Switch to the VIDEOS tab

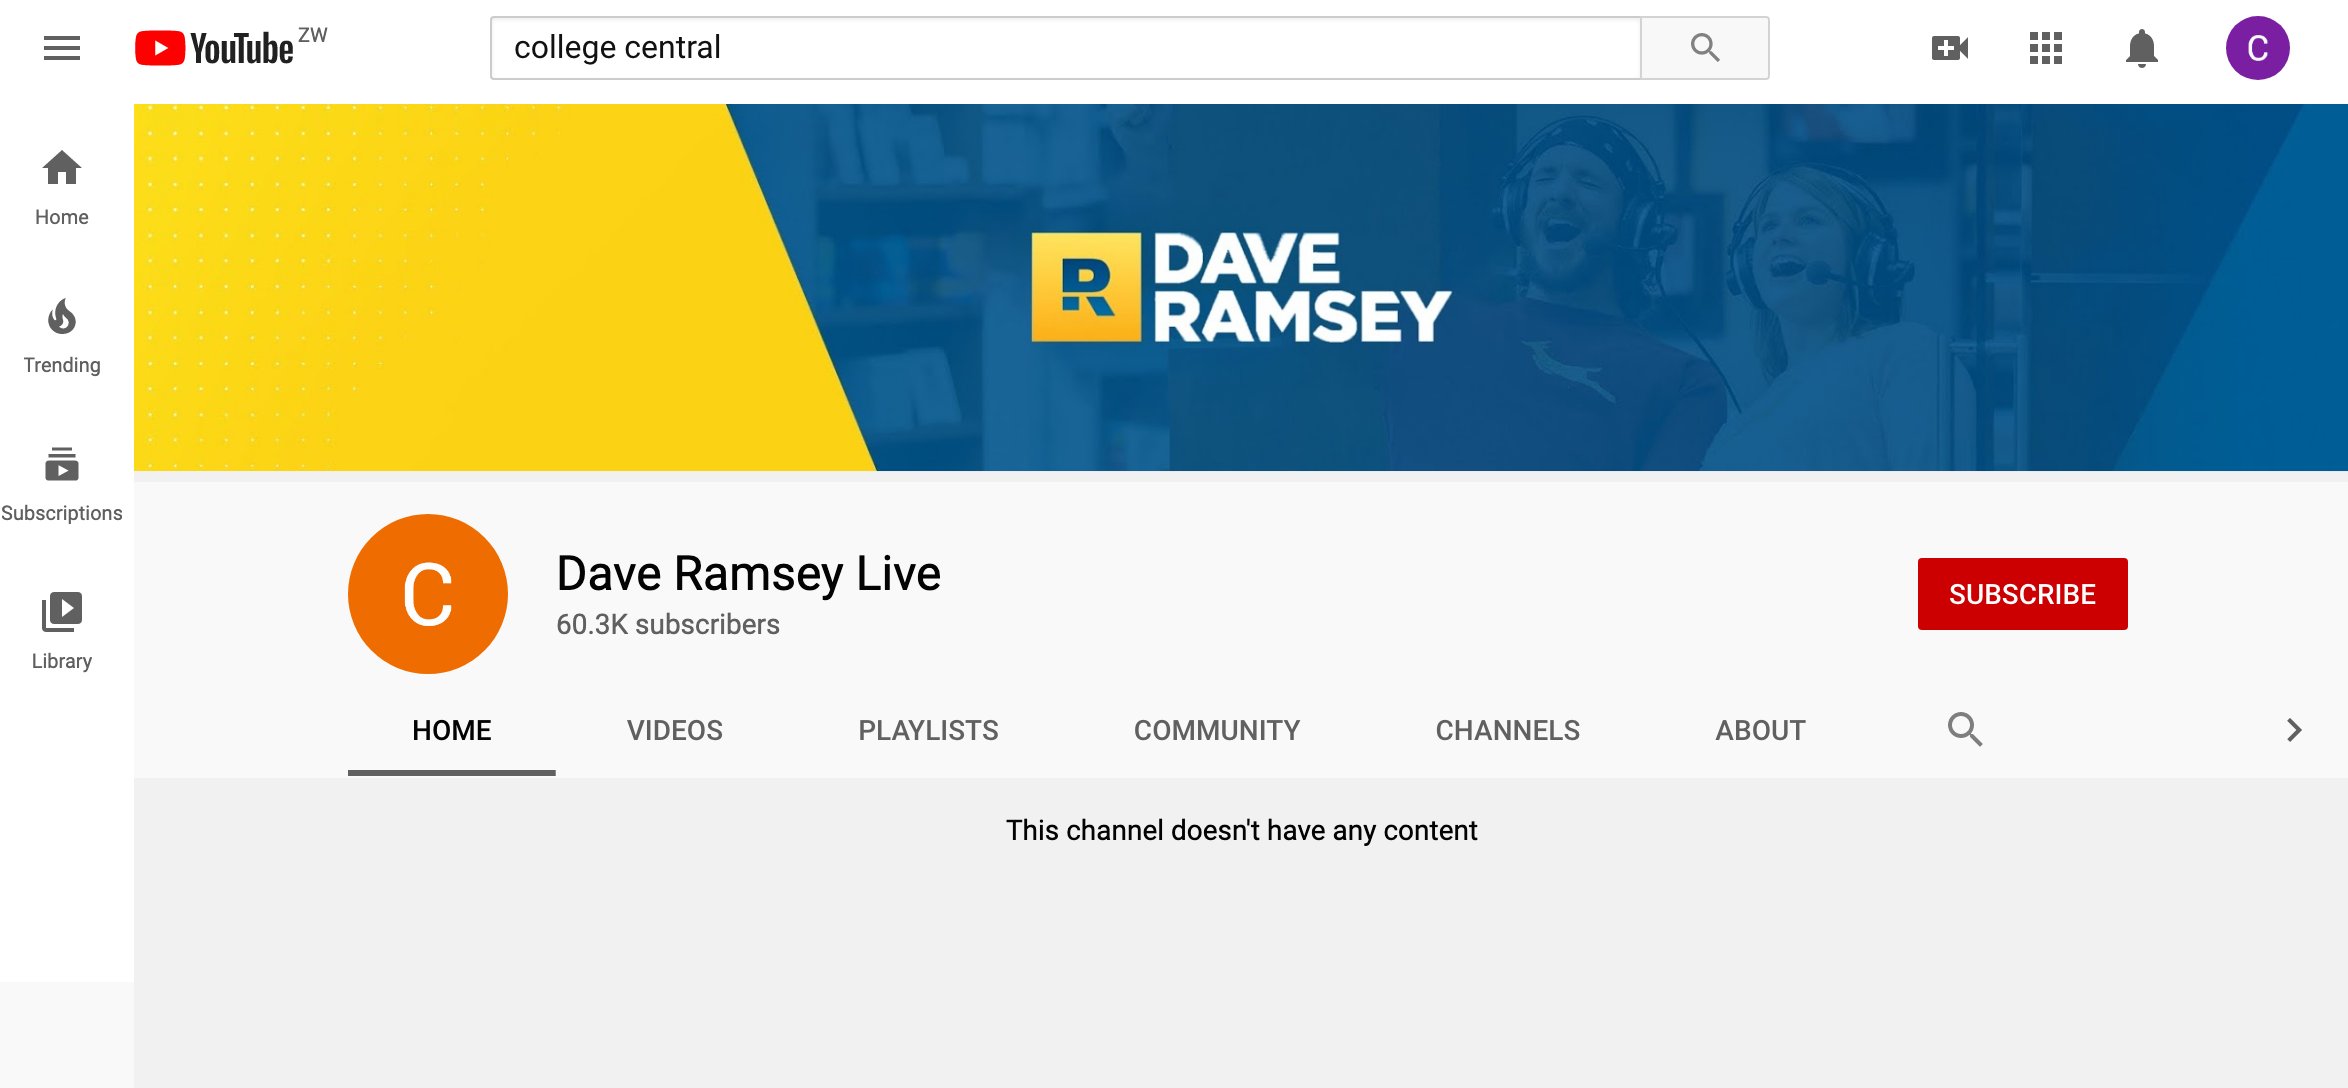click(x=675, y=730)
